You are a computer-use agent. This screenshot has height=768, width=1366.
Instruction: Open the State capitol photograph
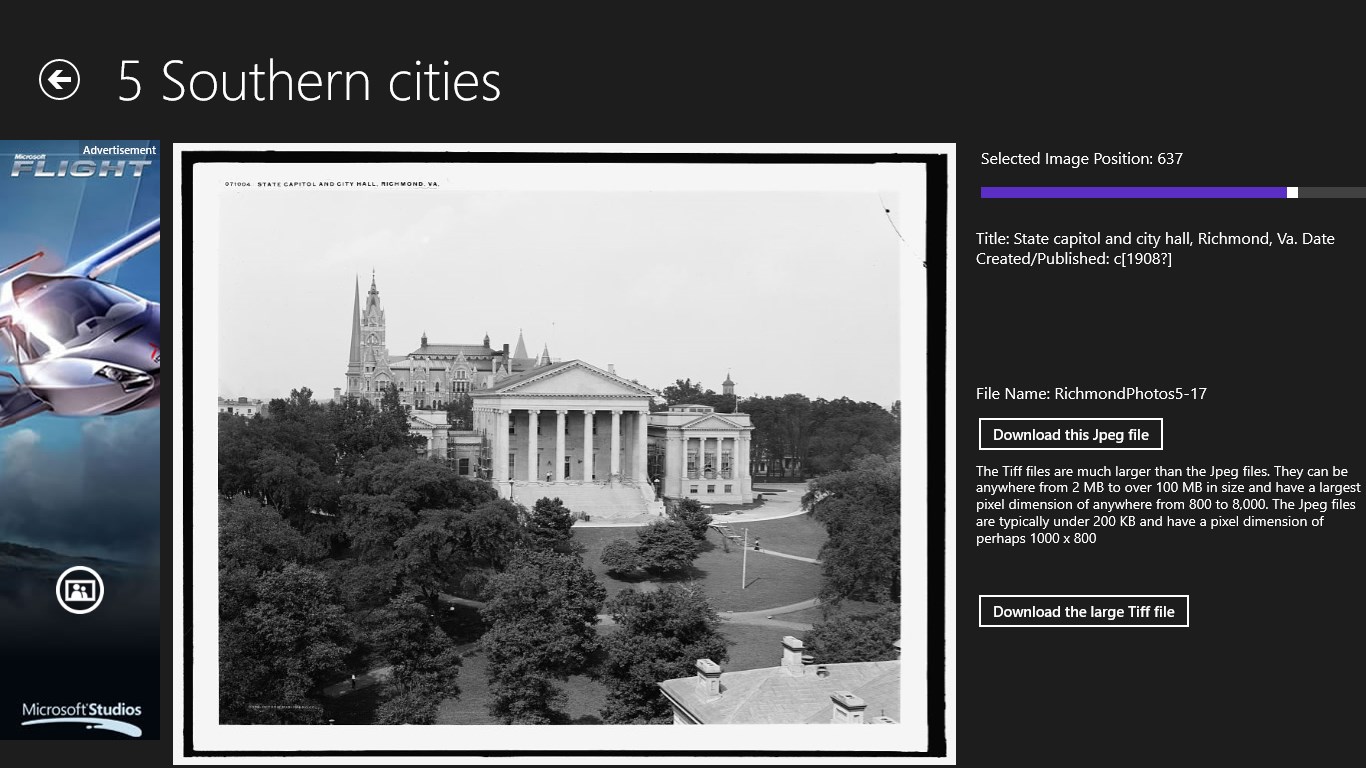coord(564,454)
